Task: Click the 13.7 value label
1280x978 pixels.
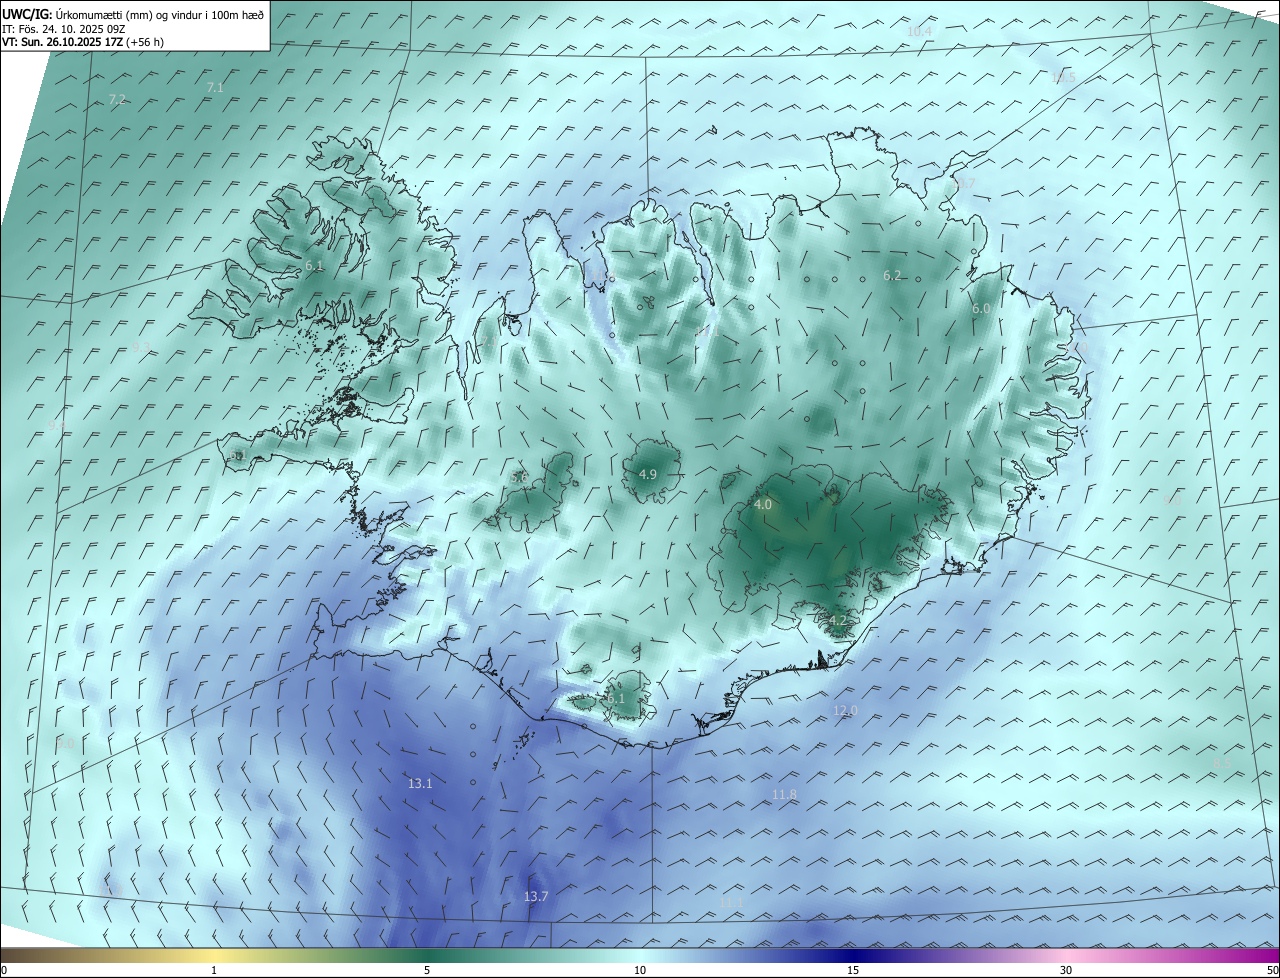Action: 536,897
